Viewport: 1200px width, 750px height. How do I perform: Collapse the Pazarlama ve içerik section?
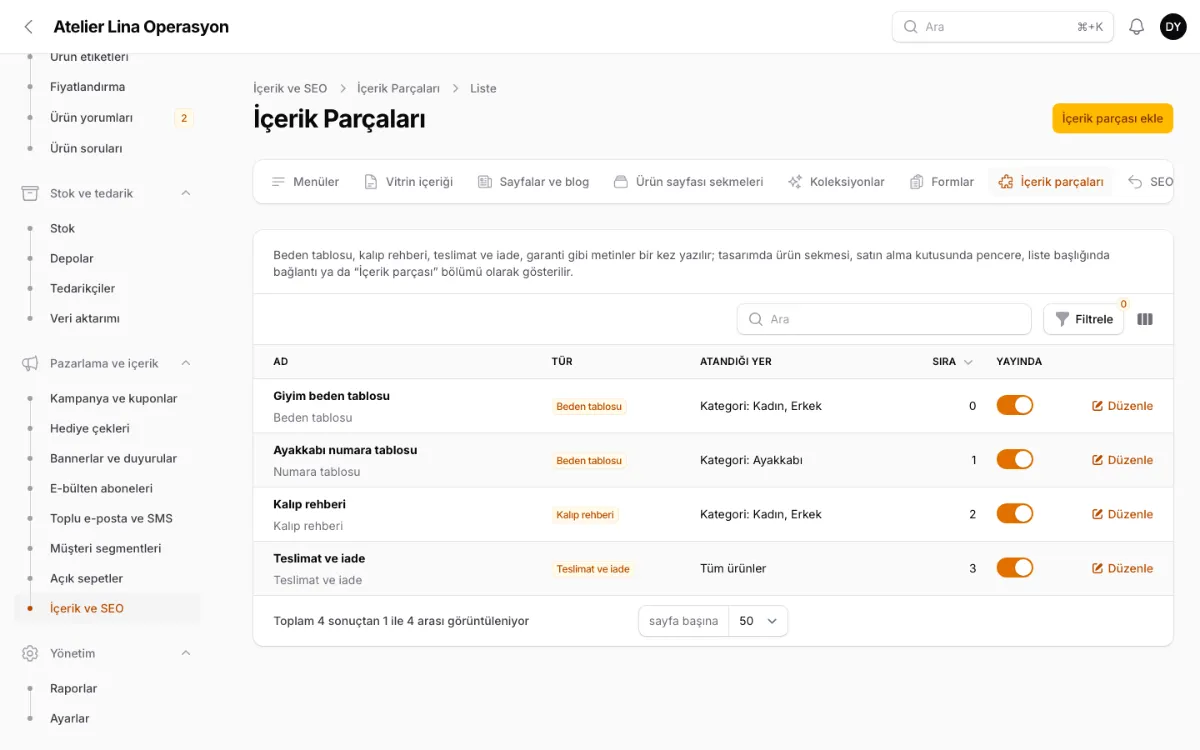(186, 363)
